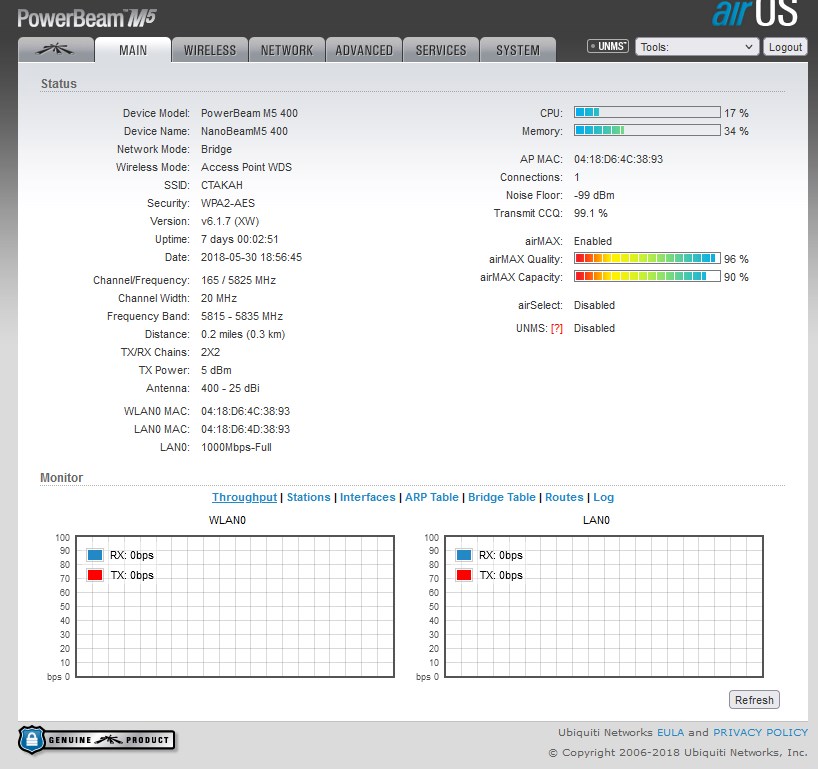Open the Interfaces monitor link

(x=368, y=497)
